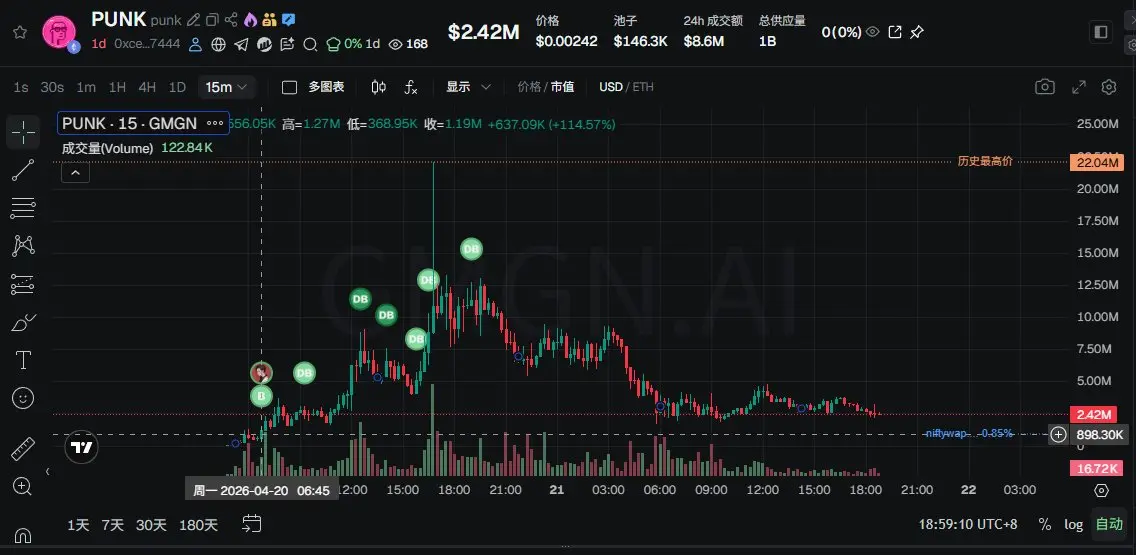Expand the chart to fullscreen
Screen dimensions: 1136x555
pyautogui.click(x=1079, y=87)
